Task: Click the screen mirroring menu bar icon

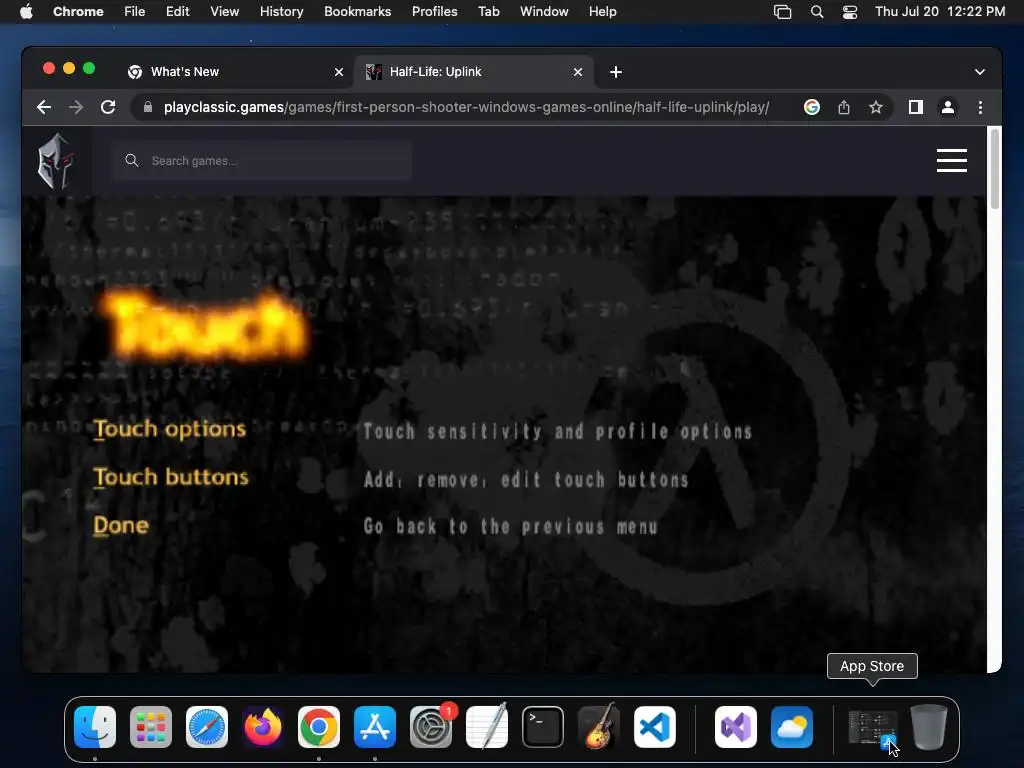Action: 782,12
